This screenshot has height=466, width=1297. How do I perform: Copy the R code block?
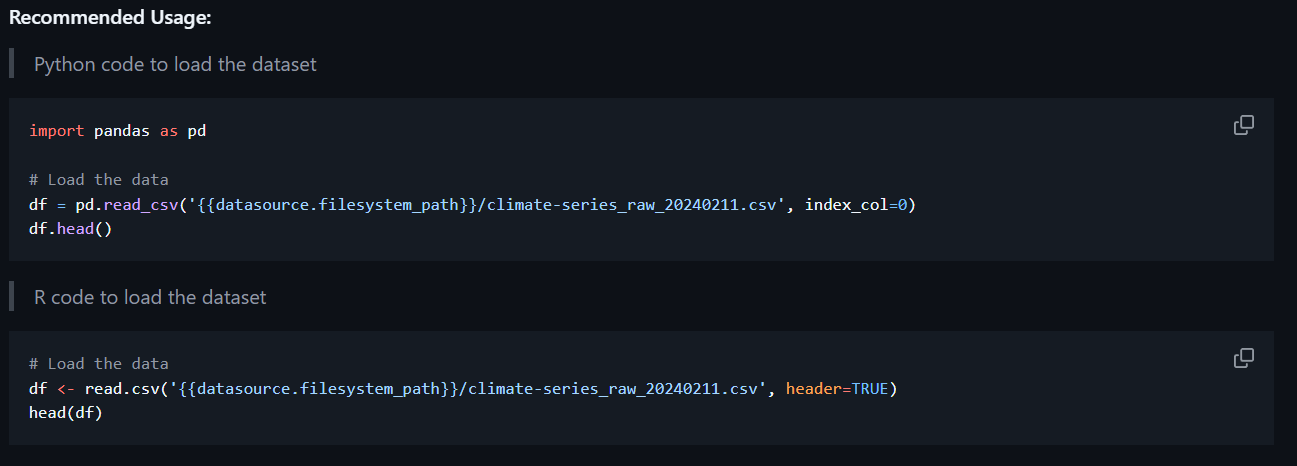[x=1243, y=358]
